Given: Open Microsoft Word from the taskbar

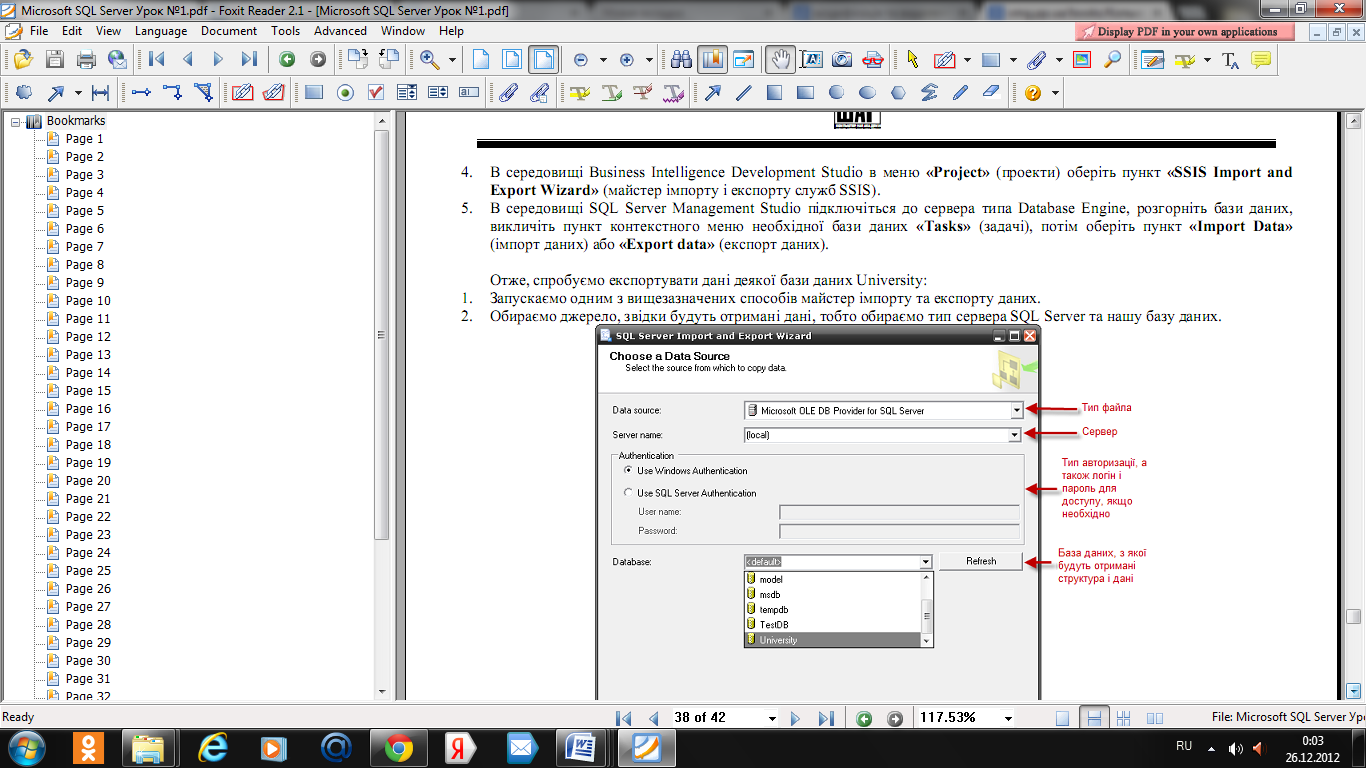Looking at the screenshot, I should [582, 746].
